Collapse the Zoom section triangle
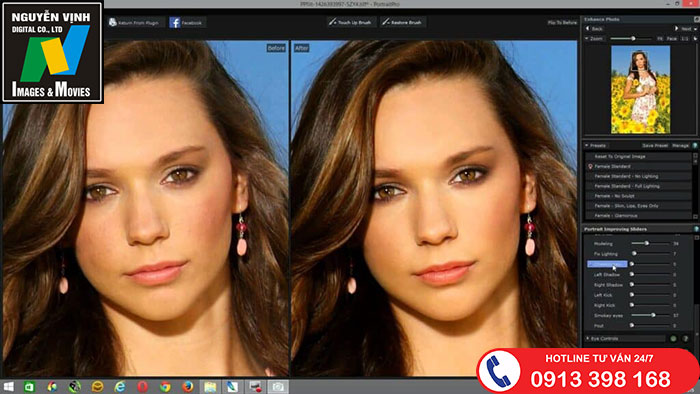 point(587,39)
